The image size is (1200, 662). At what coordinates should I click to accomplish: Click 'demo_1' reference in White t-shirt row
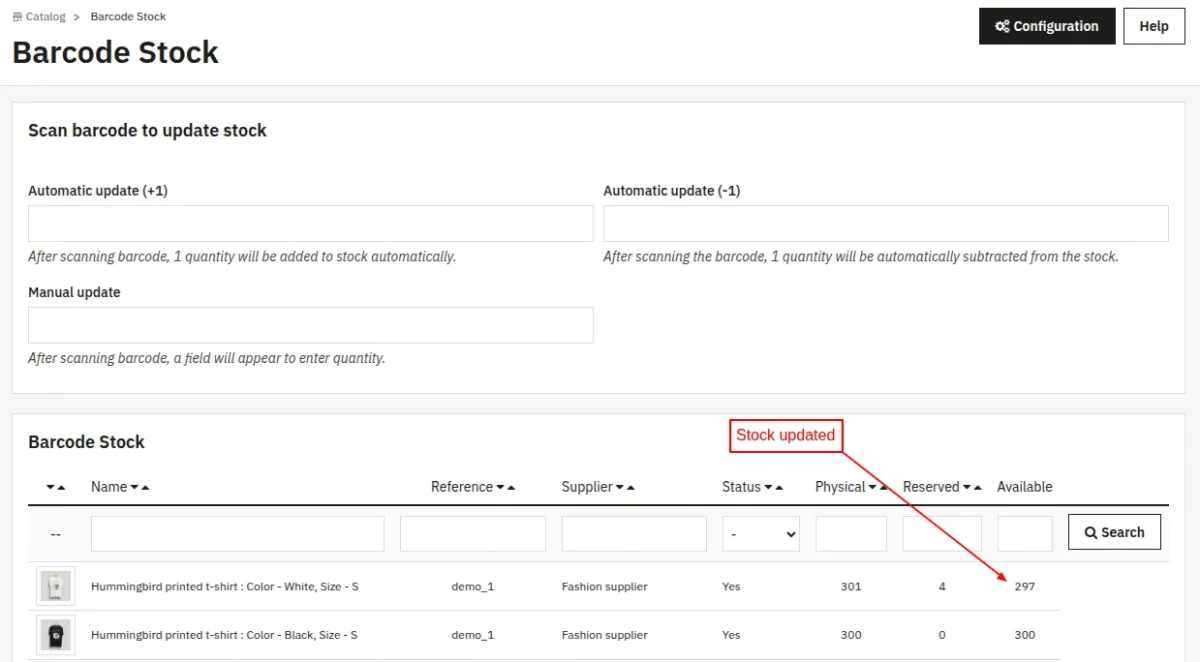(473, 587)
